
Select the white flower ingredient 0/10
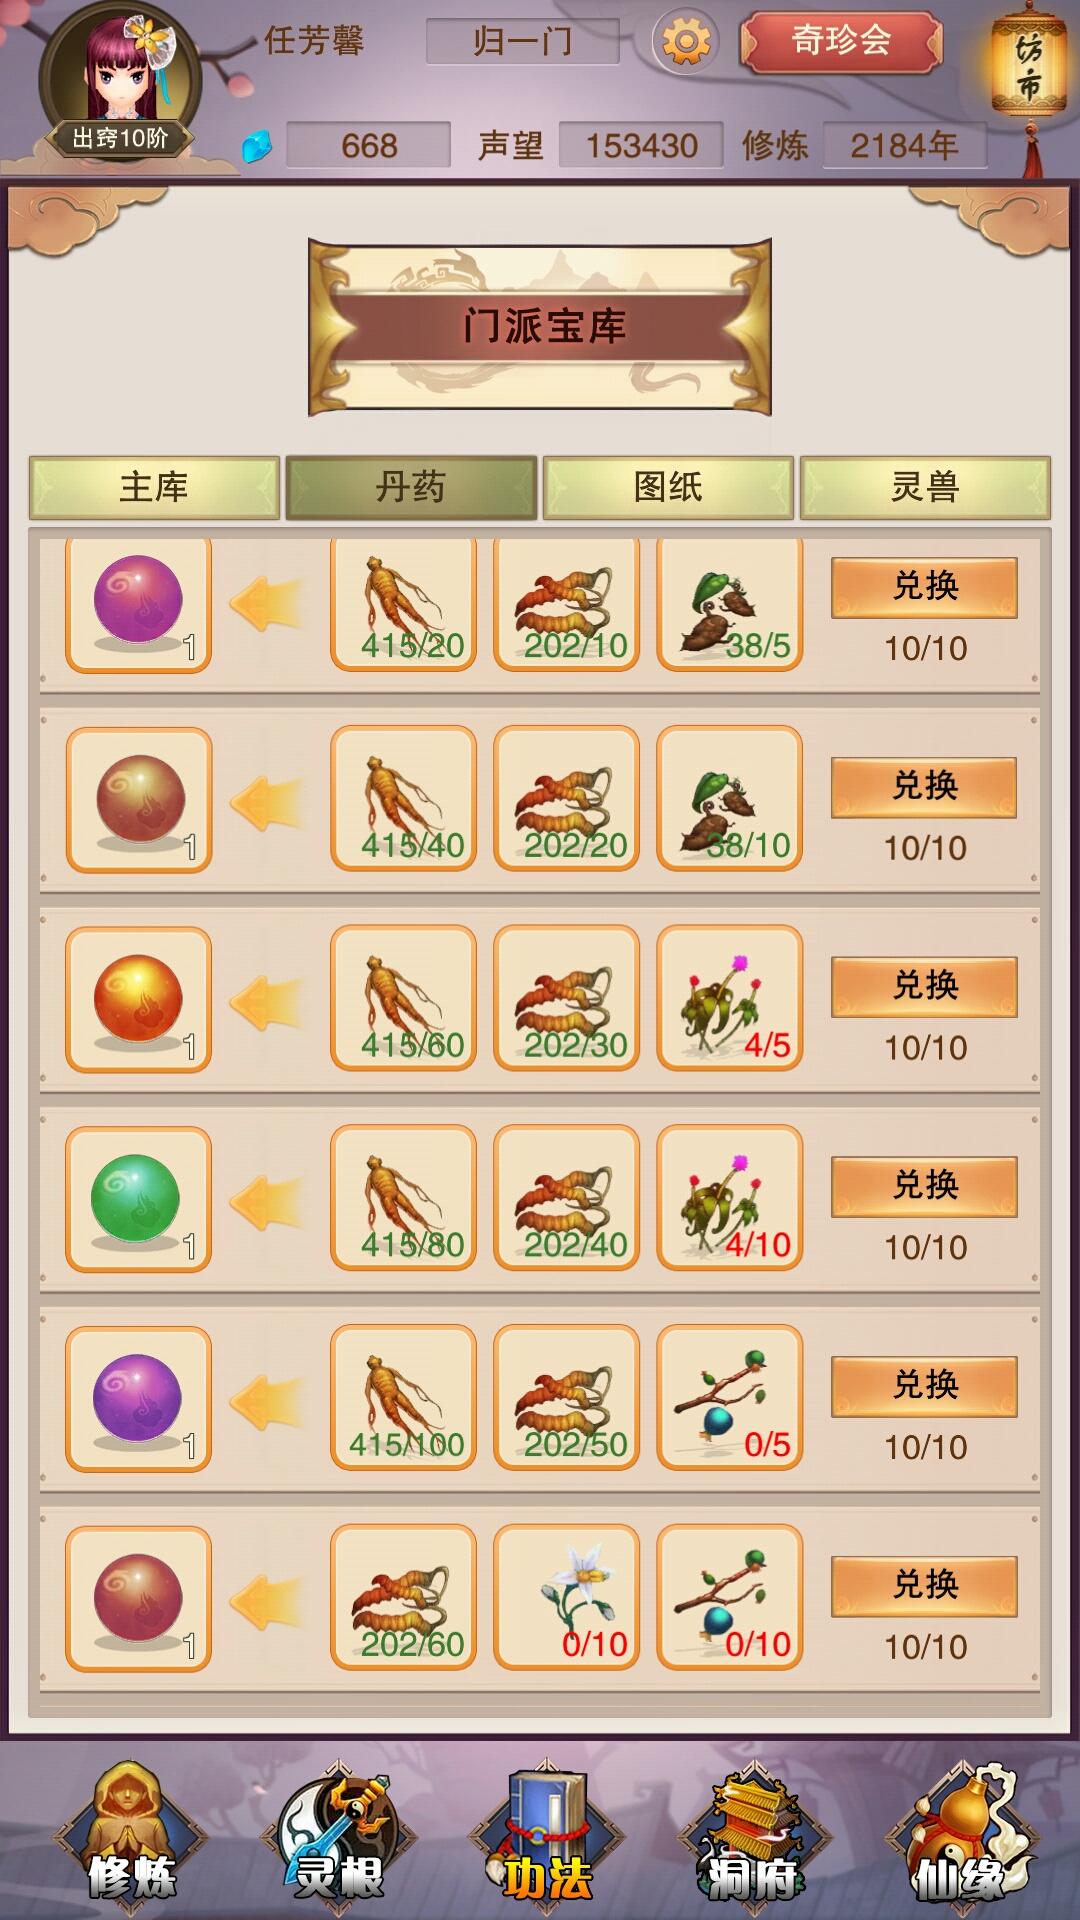[566, 1598]
